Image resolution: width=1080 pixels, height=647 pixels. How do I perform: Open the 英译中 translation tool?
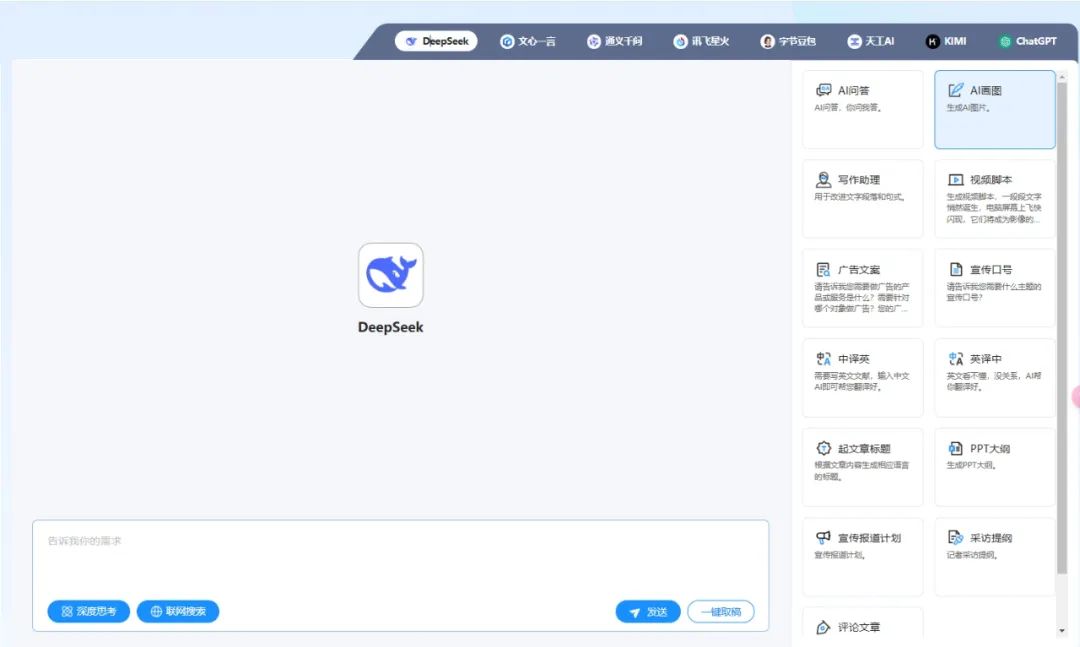tap(994, 378)
